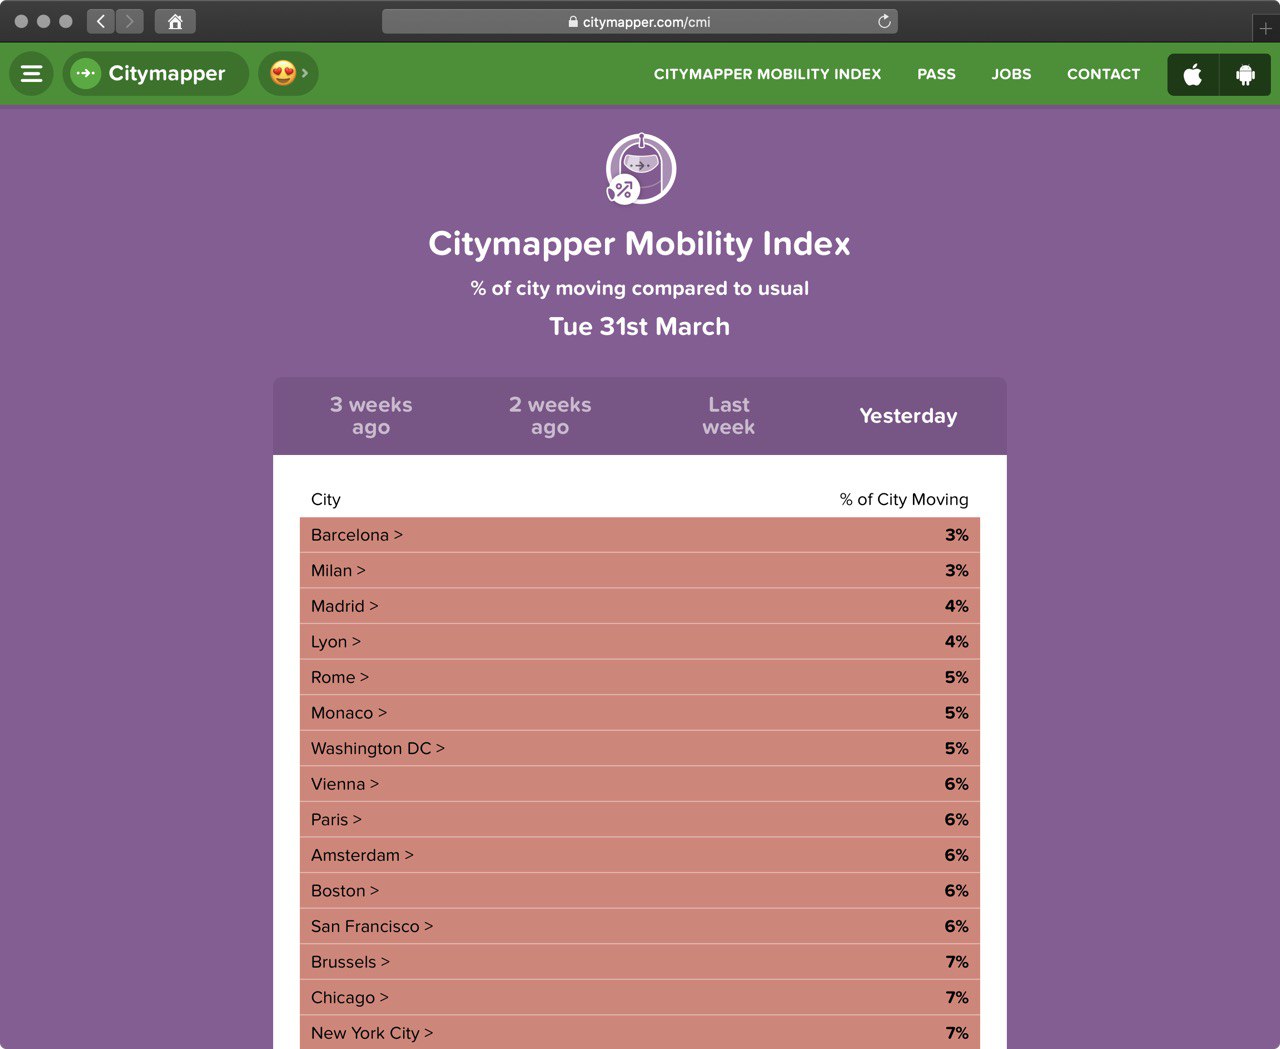Open the Contact nav link
The height and width of the screenshot is (1049, 1280).
pyautogui.click(x=1103, y=74)
